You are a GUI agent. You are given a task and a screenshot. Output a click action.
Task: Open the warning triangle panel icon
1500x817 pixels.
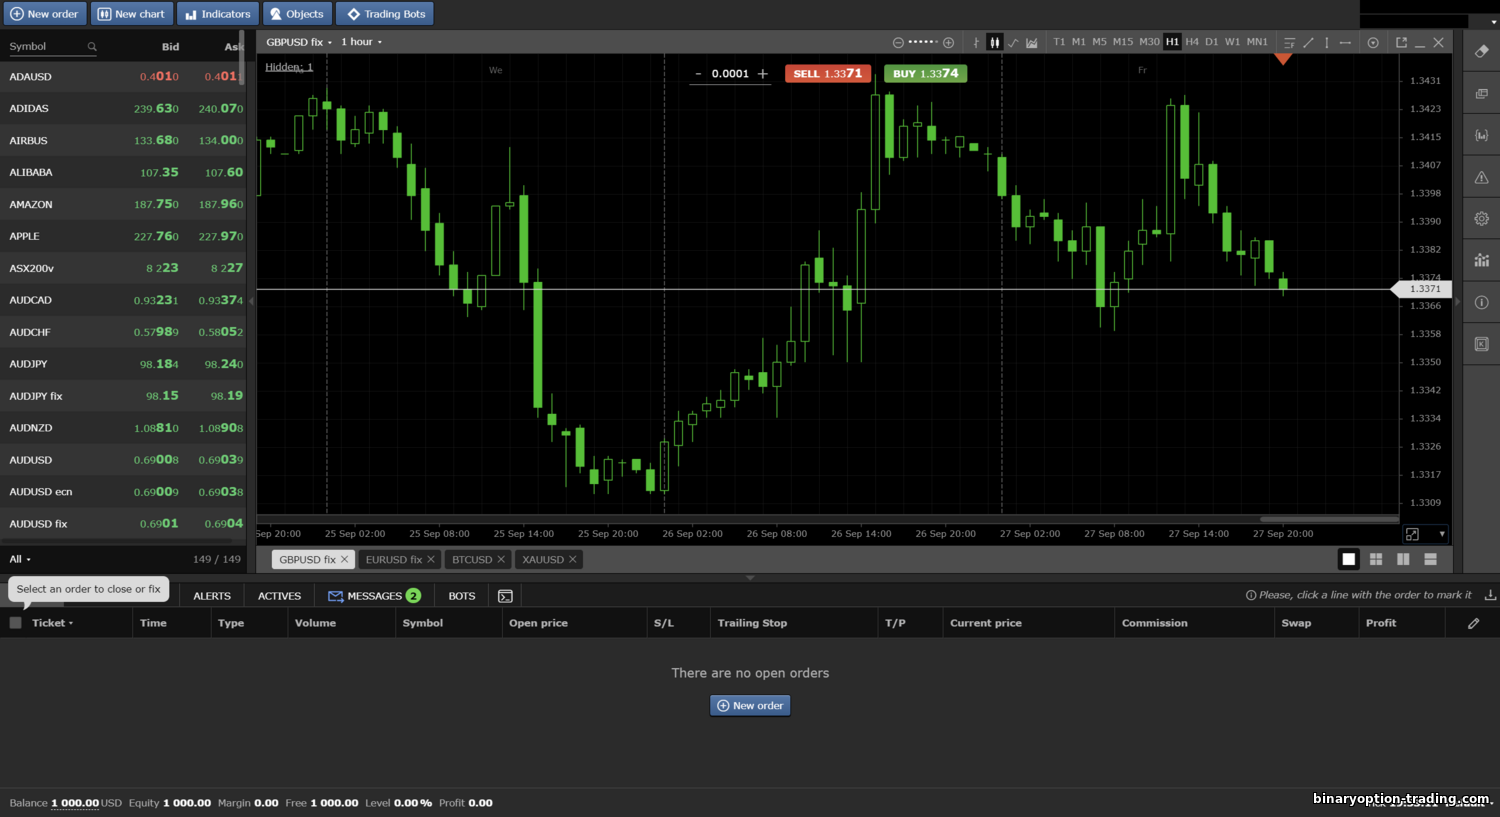pos(1481,177)
